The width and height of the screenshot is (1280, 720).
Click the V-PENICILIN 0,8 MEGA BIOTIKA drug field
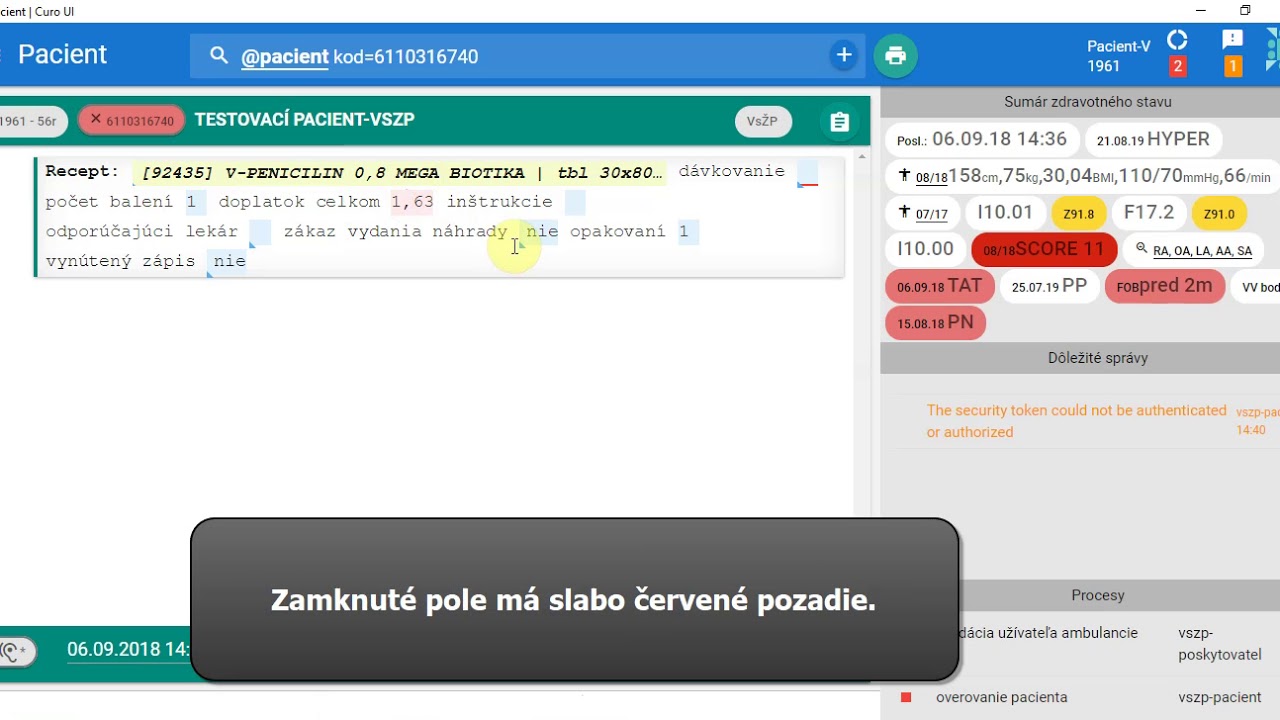click(x=400, y=173)
